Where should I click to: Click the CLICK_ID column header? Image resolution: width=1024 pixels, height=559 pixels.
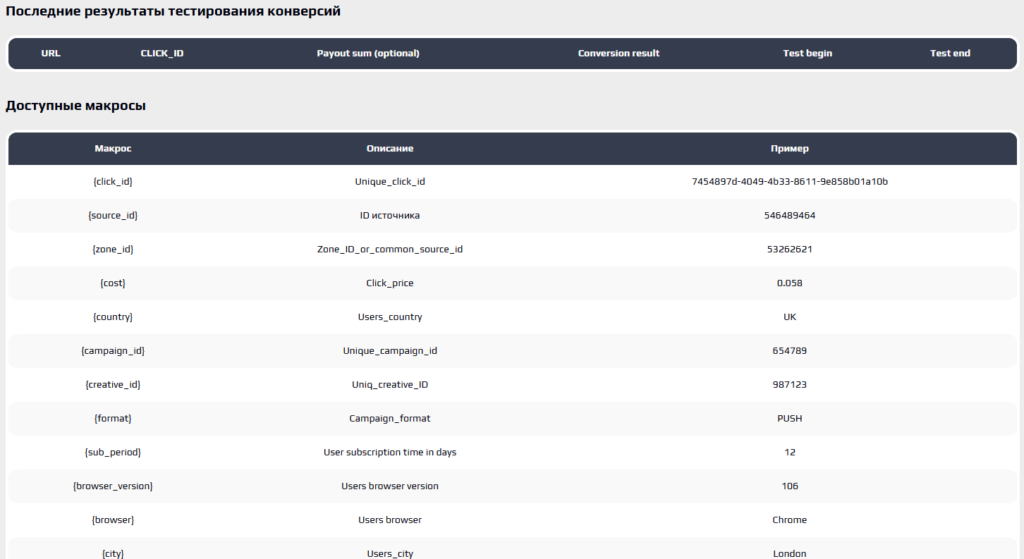click(162, 54)
